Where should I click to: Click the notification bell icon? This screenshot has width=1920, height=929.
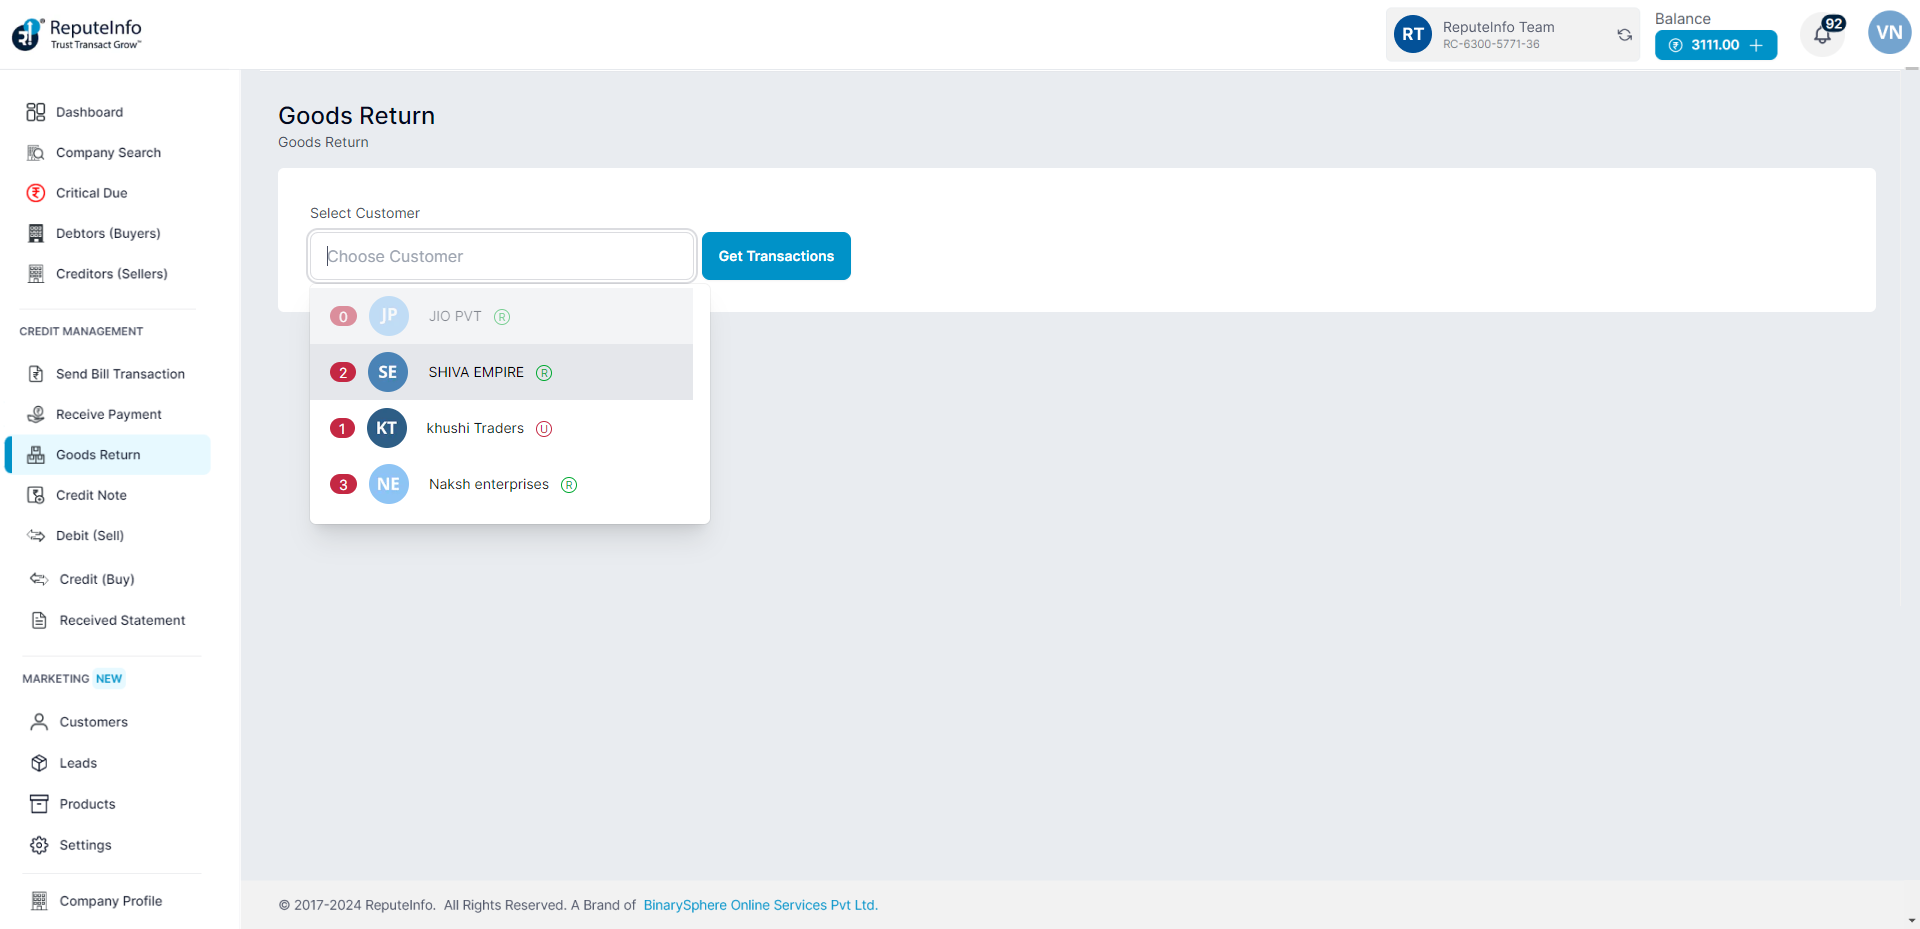point(1822,36)
